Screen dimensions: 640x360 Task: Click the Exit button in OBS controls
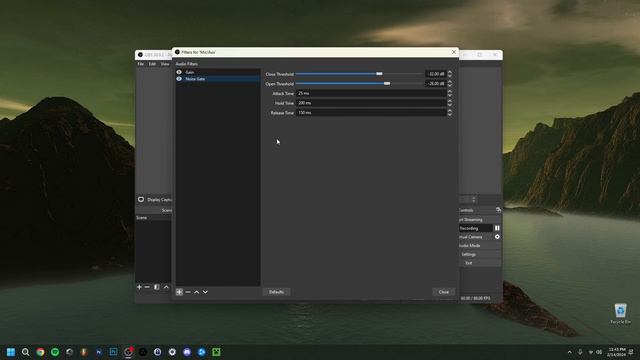pos(480,263)
